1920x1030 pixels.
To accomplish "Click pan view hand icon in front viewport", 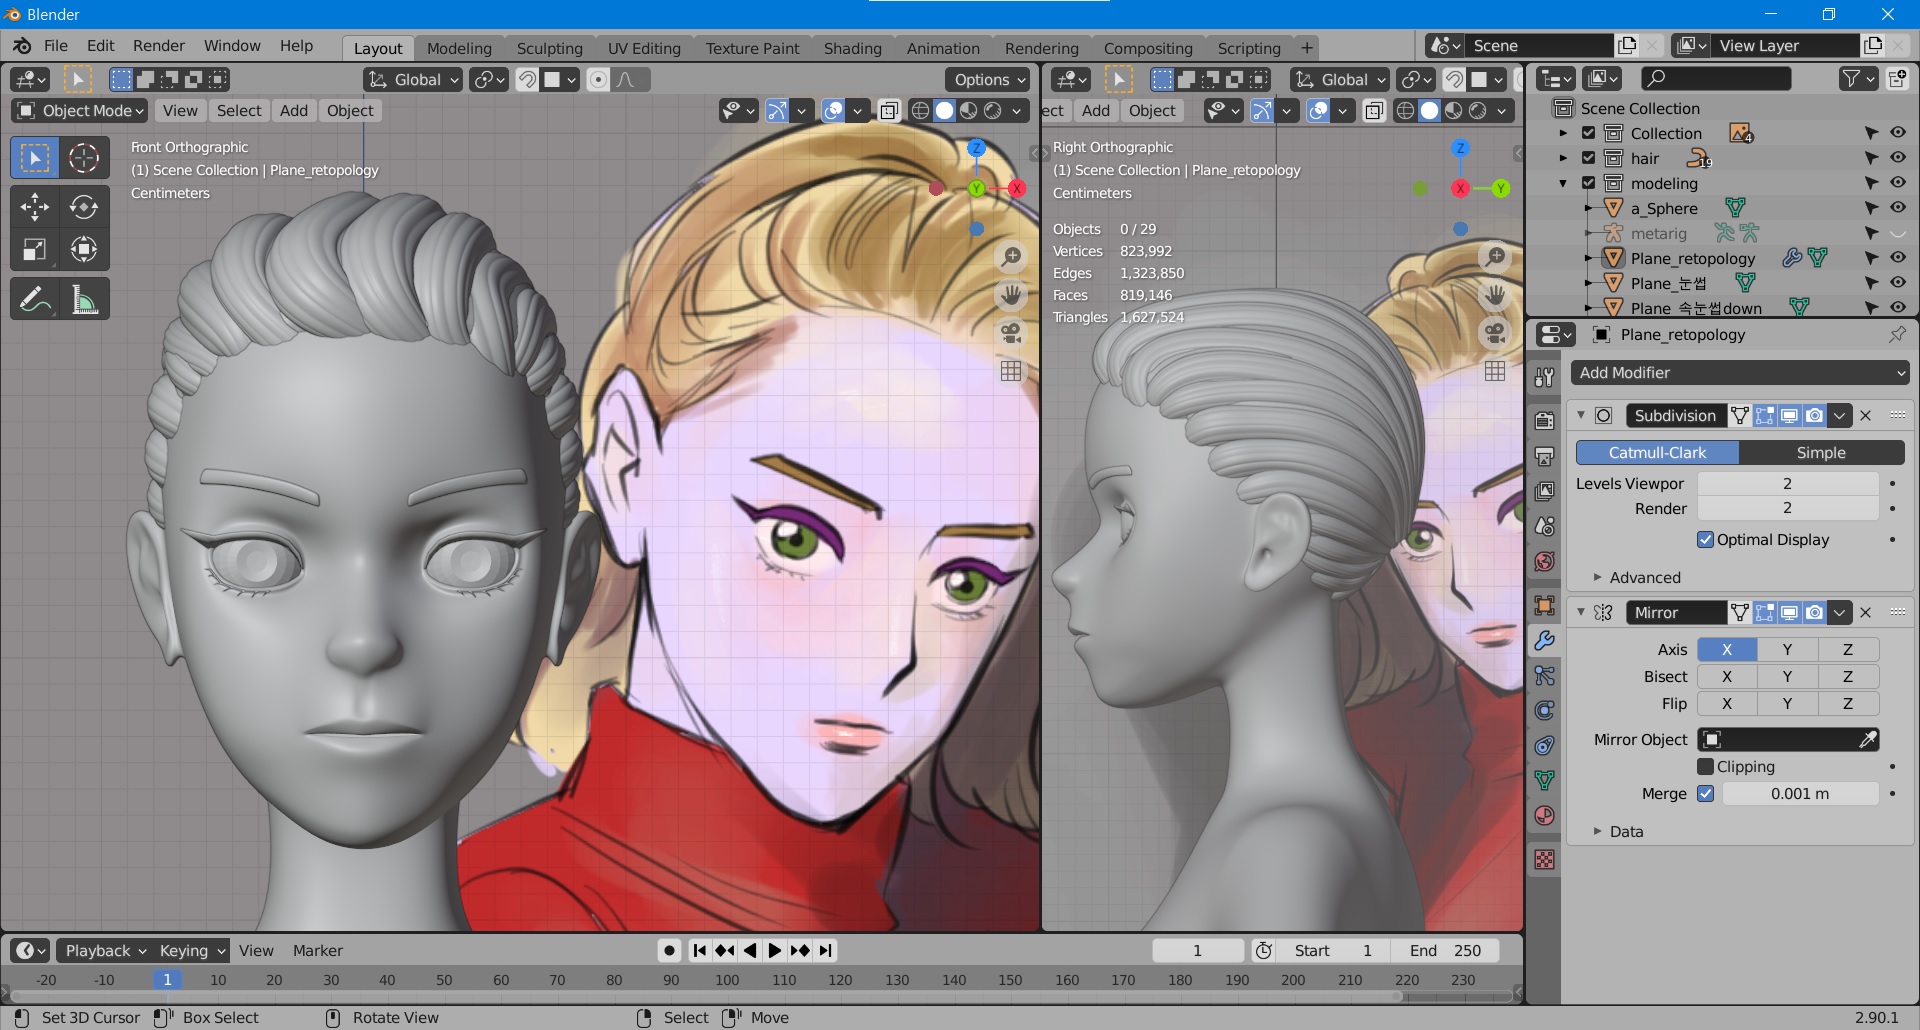I will pos(1011,295).
